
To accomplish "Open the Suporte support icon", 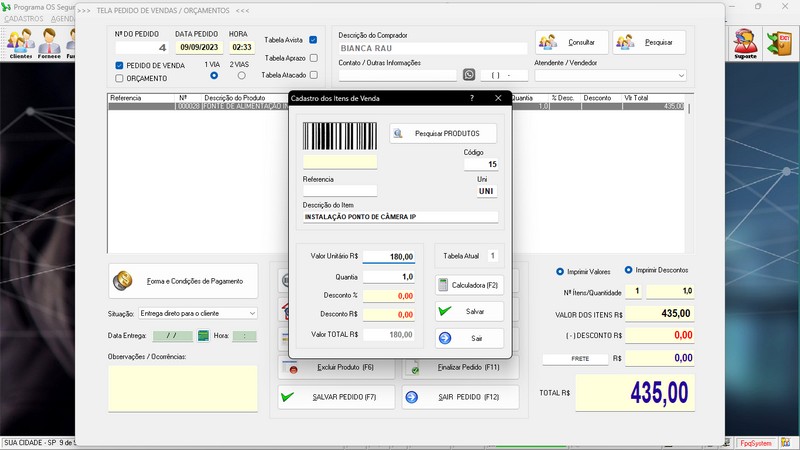I will [745, 43].
